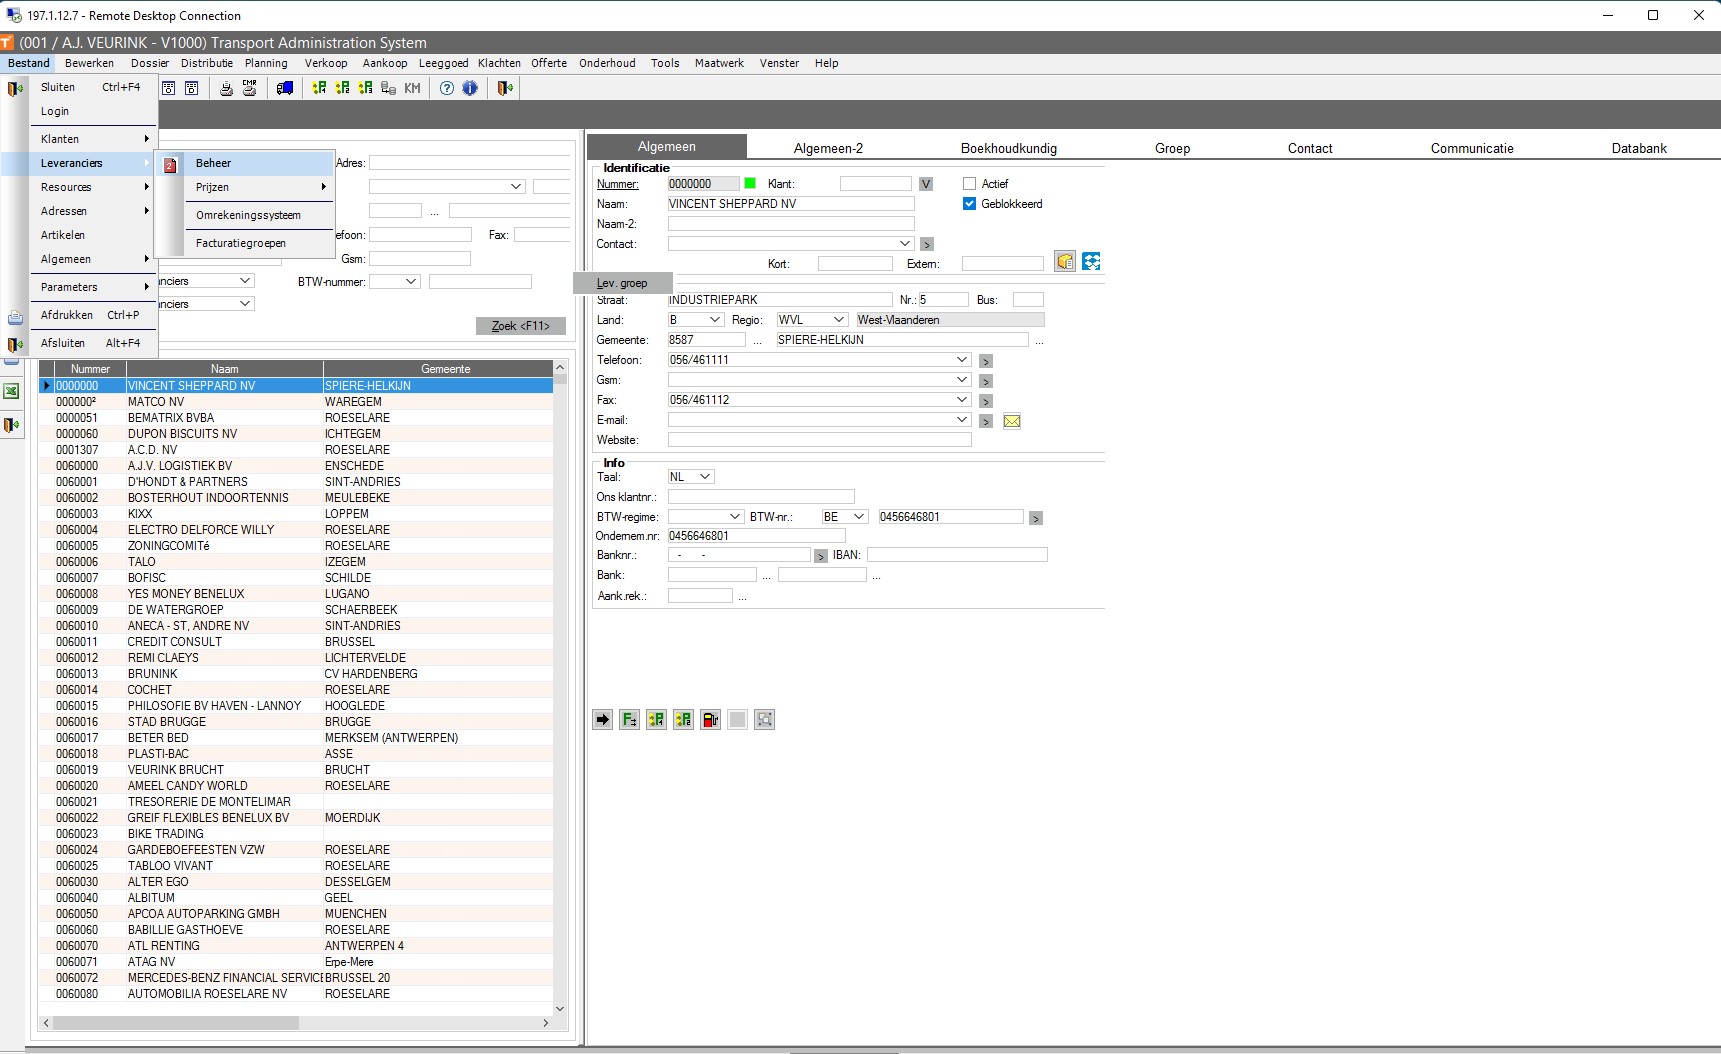
Task: Click the CMR printer toolbar icon
Action: coord(250,88)
